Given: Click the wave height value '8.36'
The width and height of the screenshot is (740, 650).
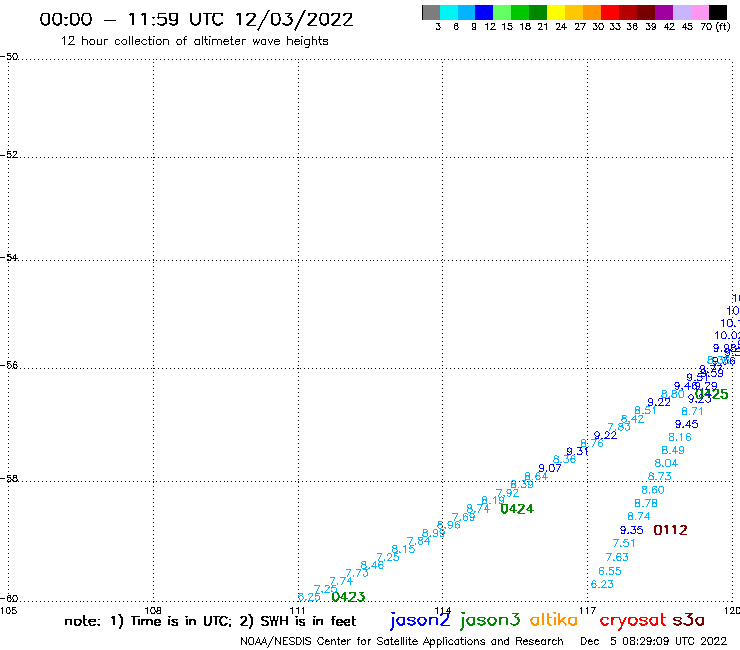Looking at the screenshot, I should tap(564, 459).
